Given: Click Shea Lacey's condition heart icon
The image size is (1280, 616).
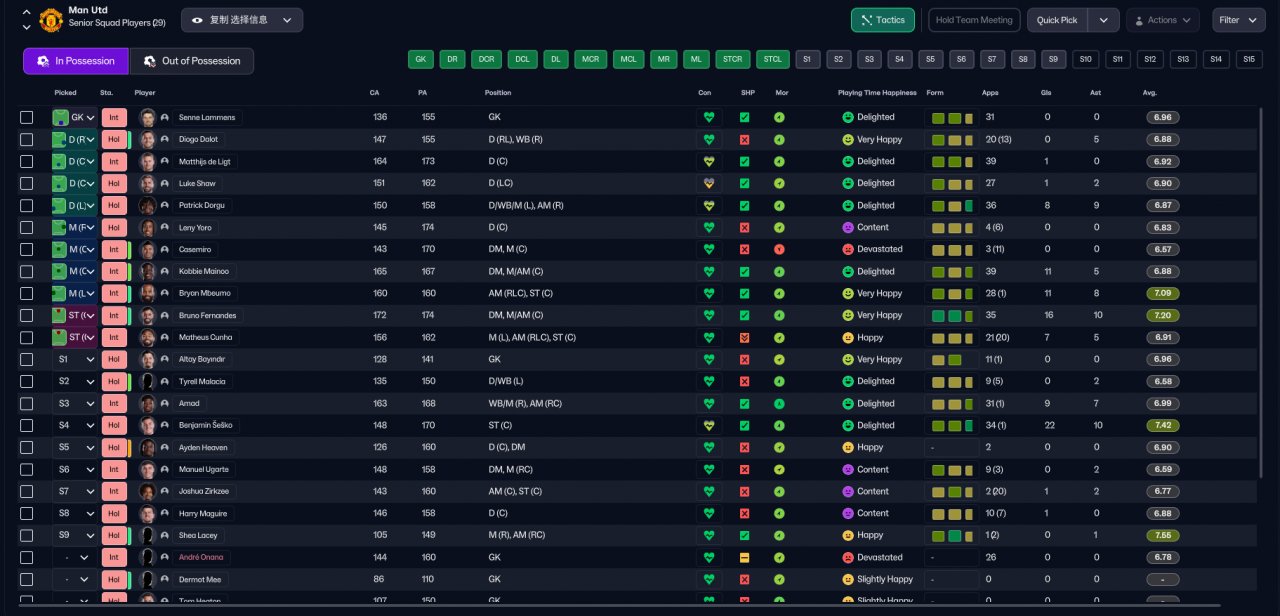Looking at the screenshot, I should [709, 535].
